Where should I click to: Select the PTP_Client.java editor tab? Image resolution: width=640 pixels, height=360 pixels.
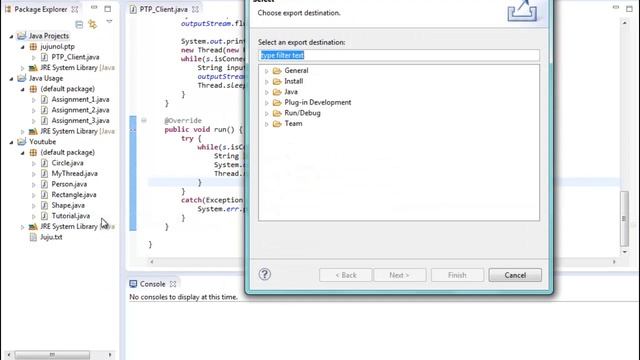(163, 9)
